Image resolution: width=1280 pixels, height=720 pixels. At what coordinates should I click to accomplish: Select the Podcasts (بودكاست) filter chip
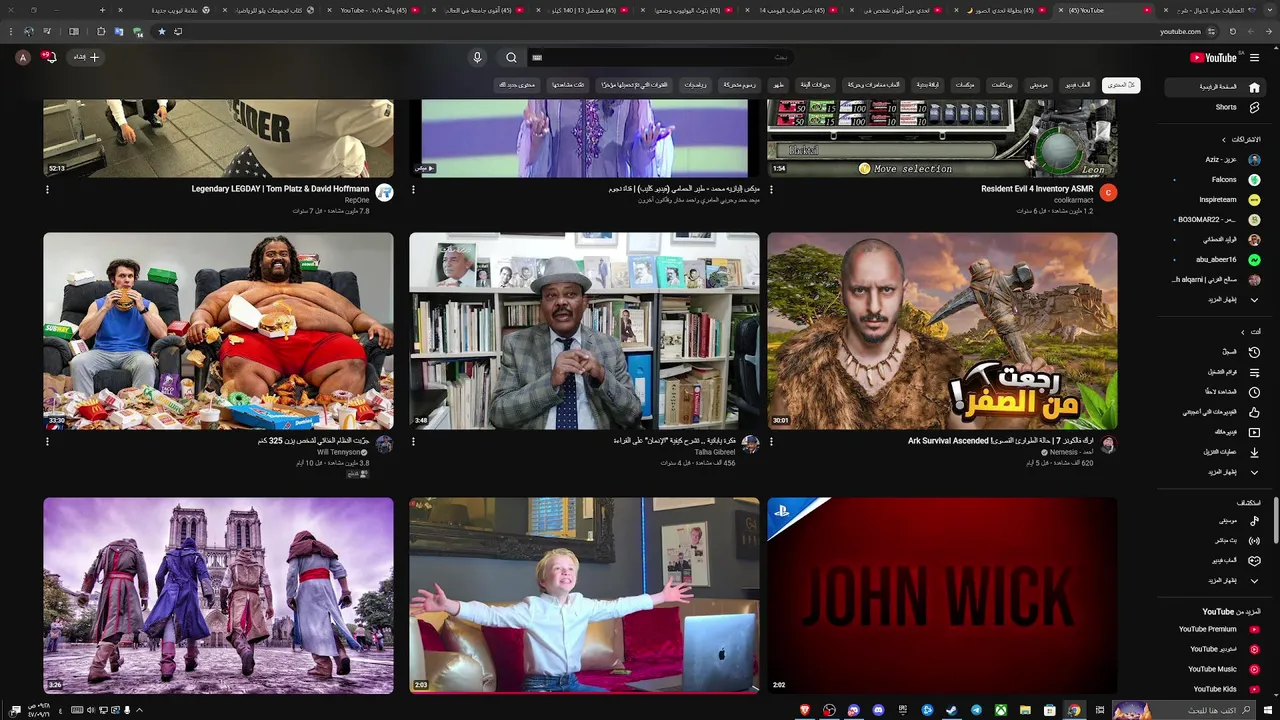(x=1002, y=85)
